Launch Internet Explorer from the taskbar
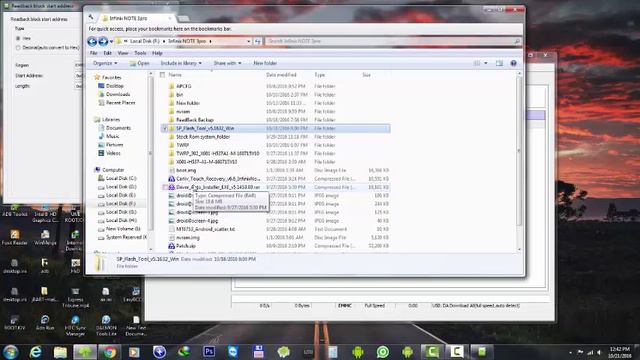 [x=36, y=352]
